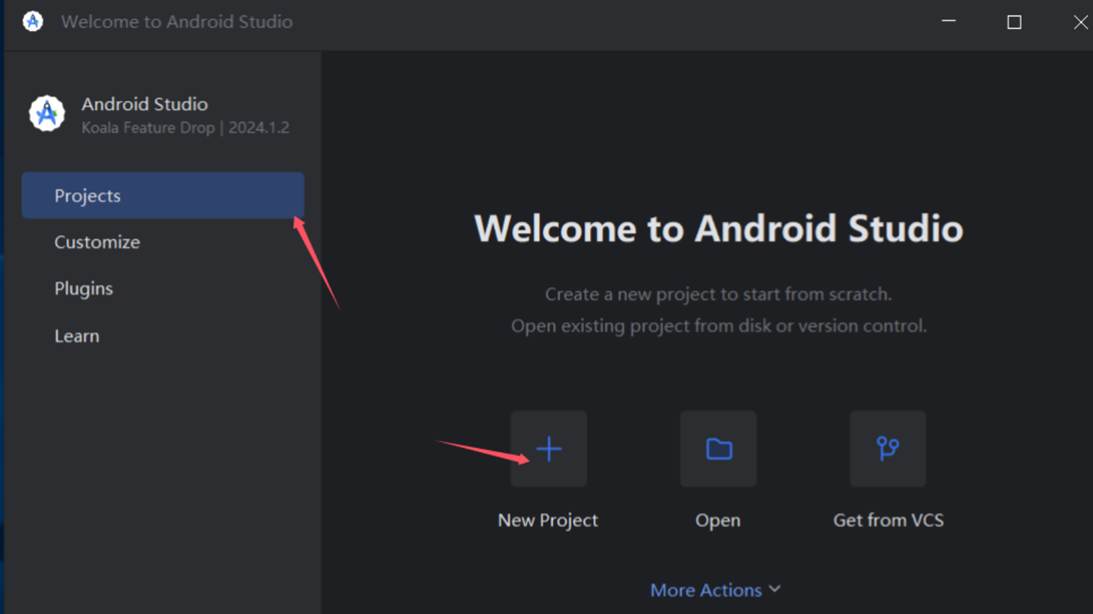Viewport: 1093px width, 614px height.
Task: Click the Open folder icon
Action: (x=719, y=449)
